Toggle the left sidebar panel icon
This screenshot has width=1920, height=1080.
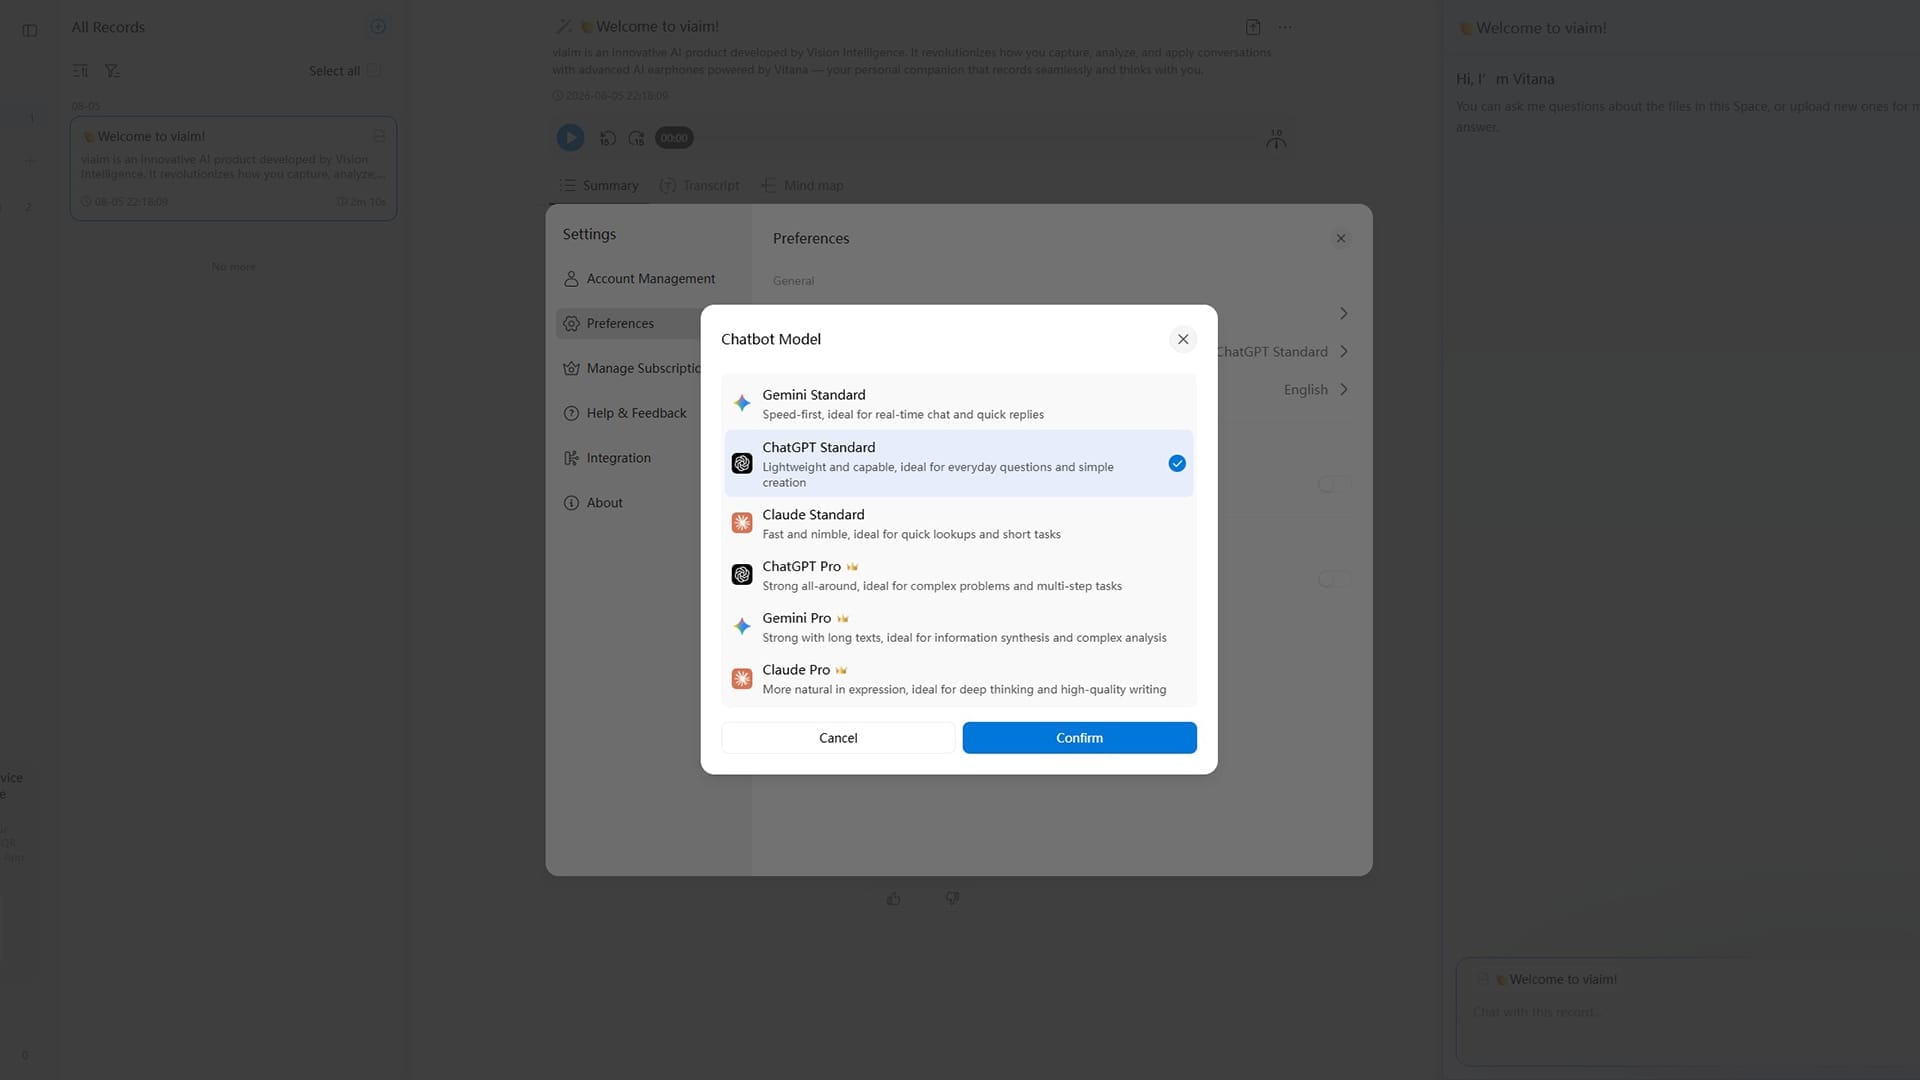(30, 31)
